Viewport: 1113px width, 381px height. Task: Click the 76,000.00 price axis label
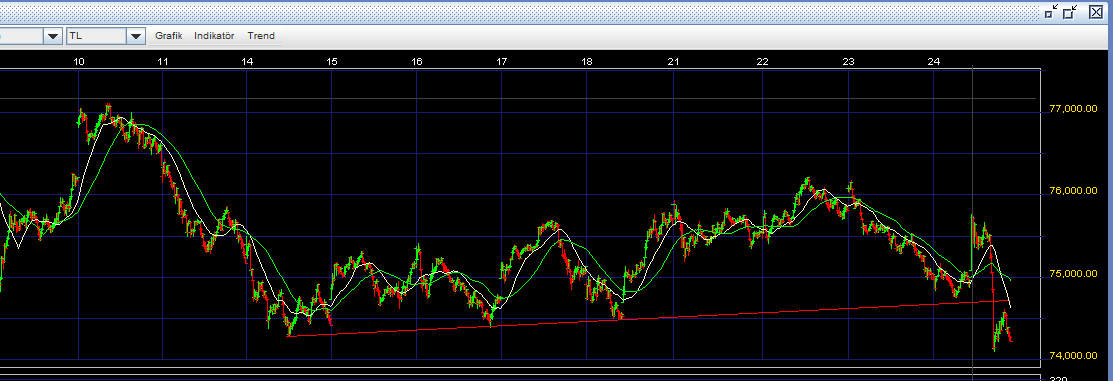tap(1073, 192)
